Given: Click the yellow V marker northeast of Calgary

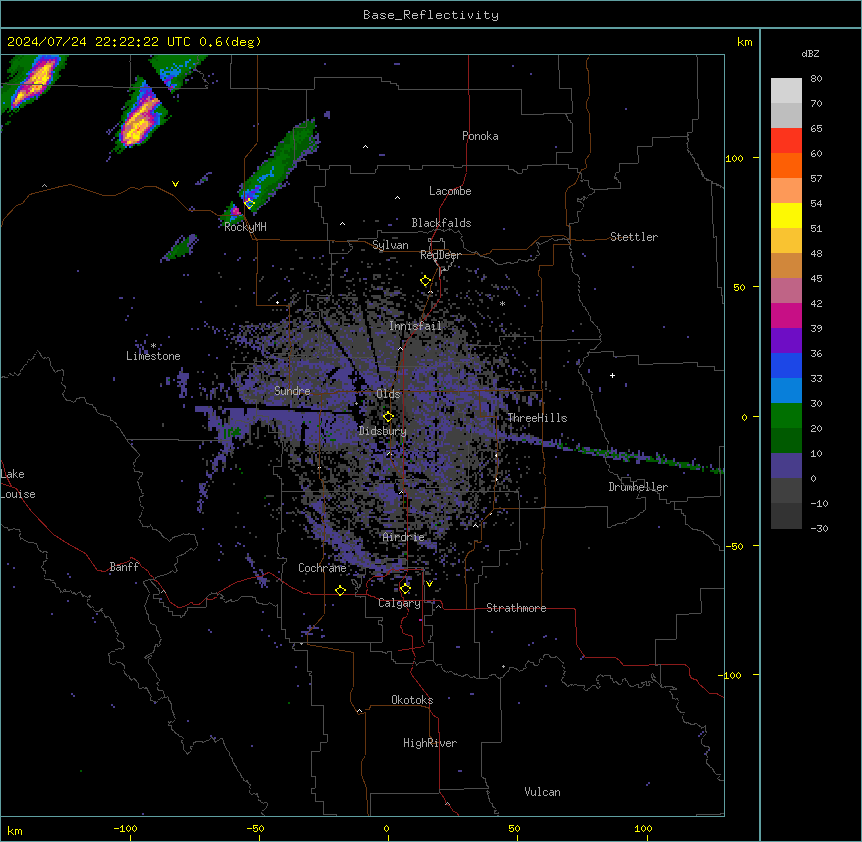Looking at the screenshot, I should [x=429, y=584].
